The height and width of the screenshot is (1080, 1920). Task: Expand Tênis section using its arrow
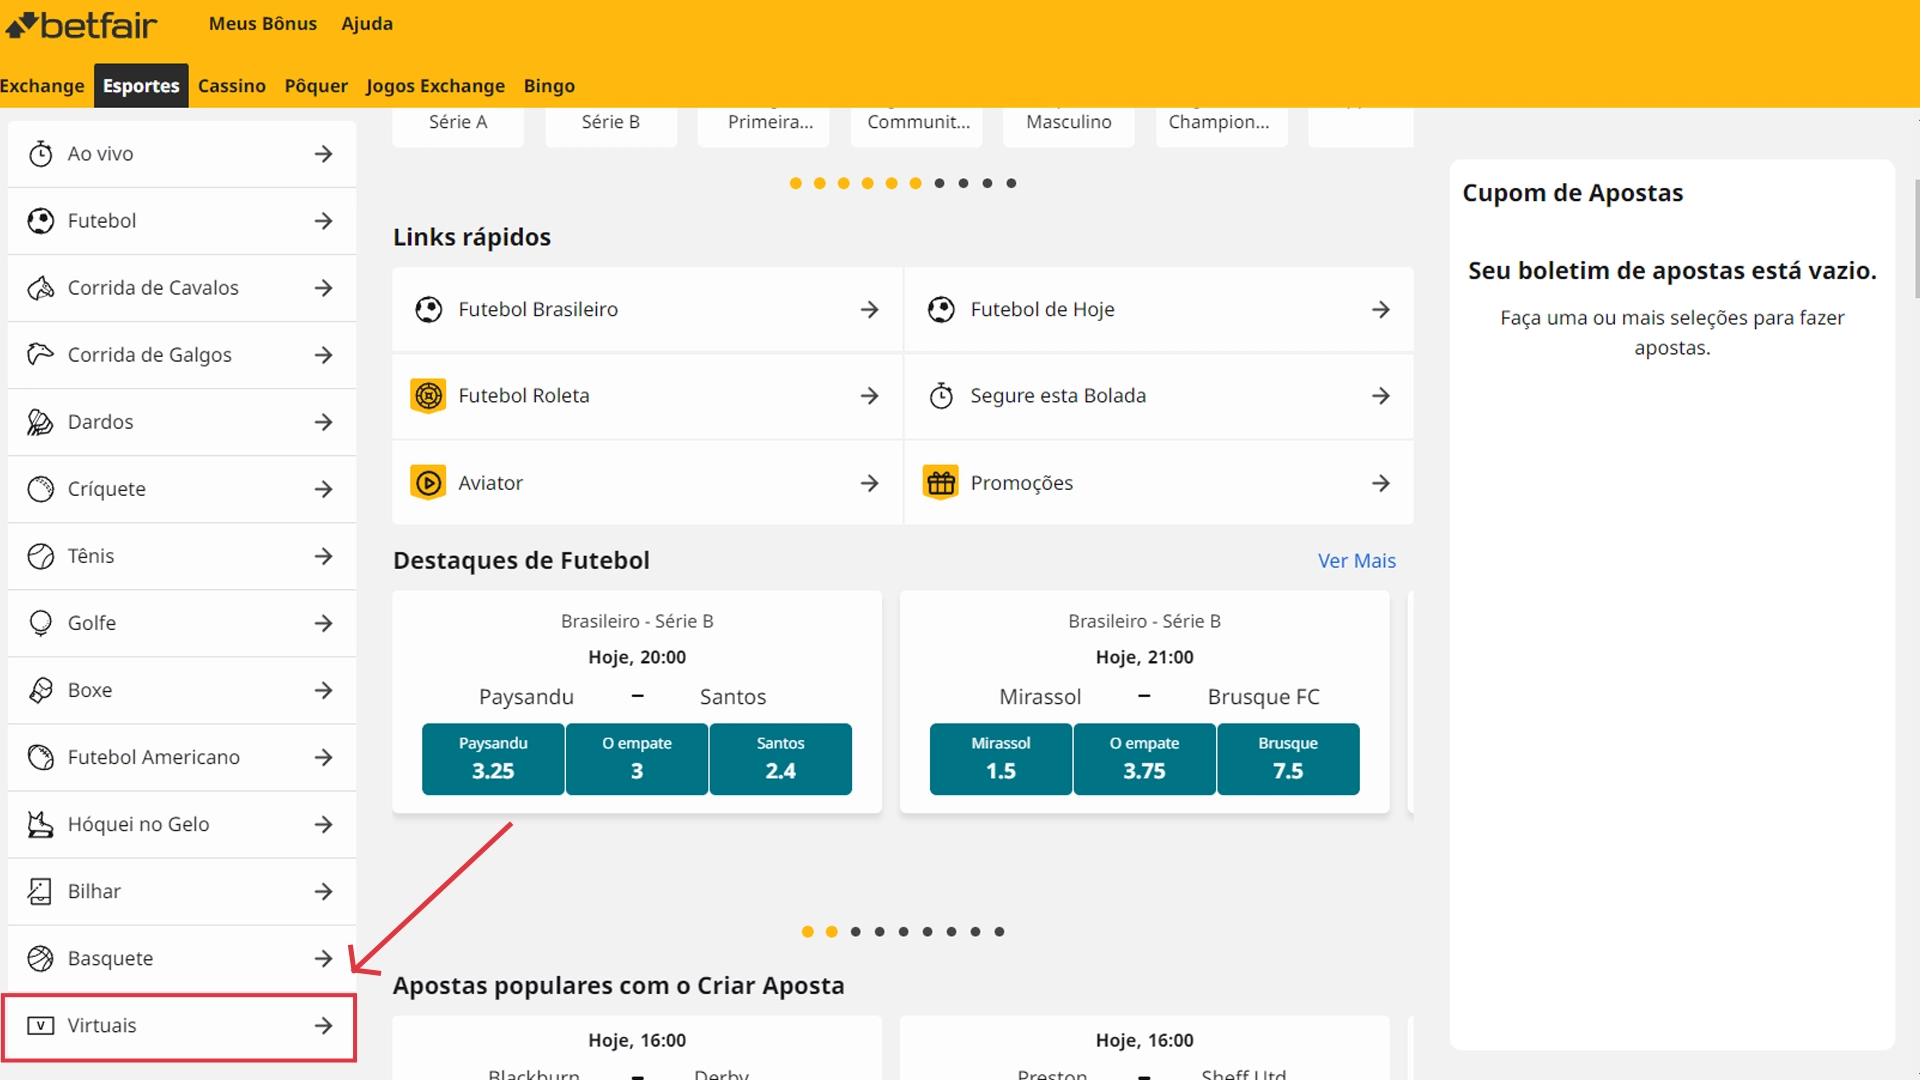click(323, 556)
